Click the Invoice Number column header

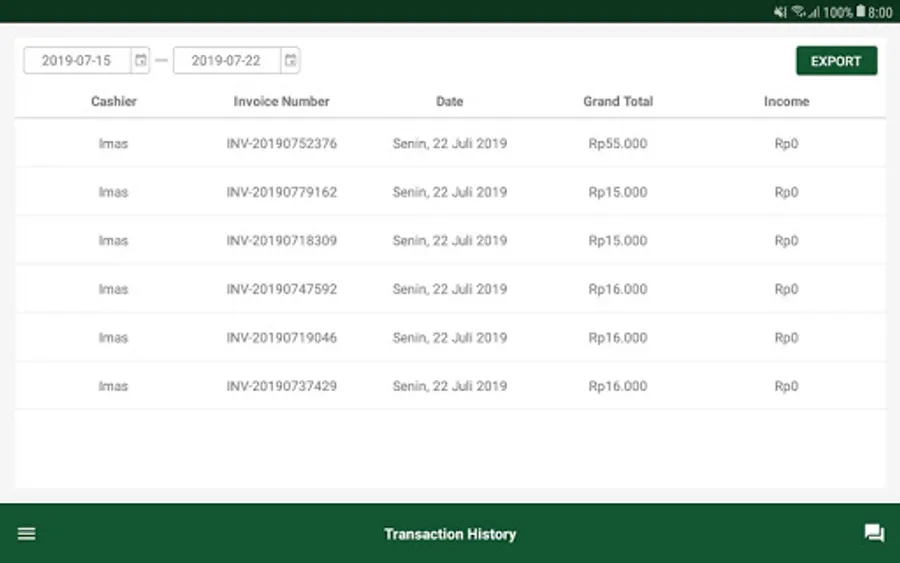point(281,101)
